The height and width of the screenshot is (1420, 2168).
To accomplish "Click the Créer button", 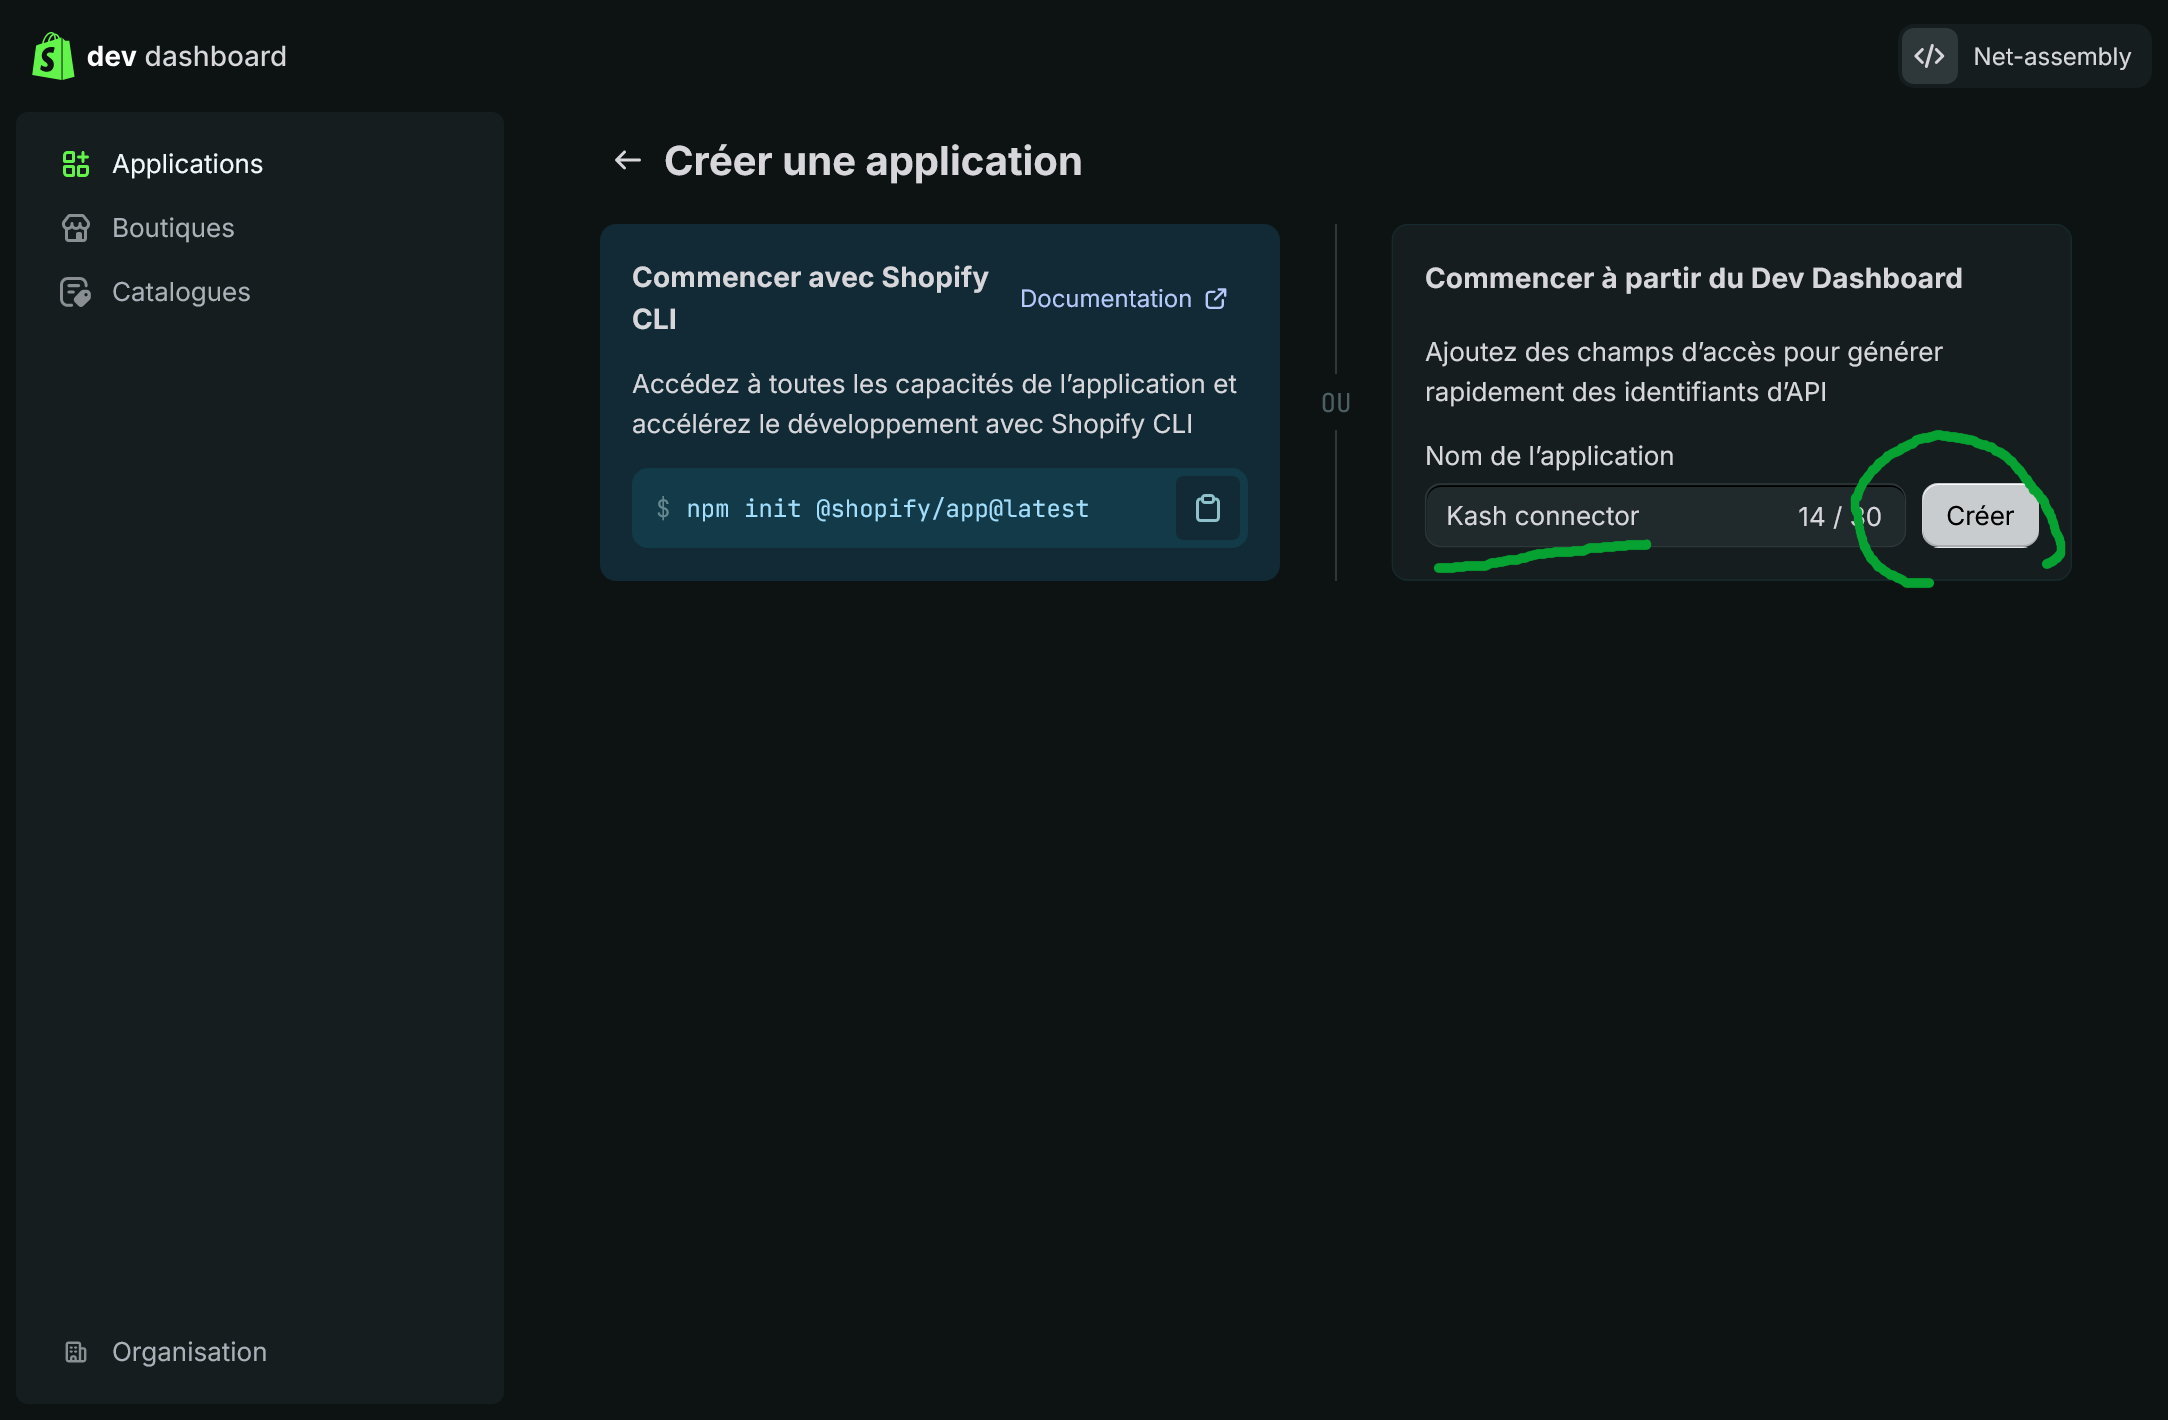I will point(1980,516).
